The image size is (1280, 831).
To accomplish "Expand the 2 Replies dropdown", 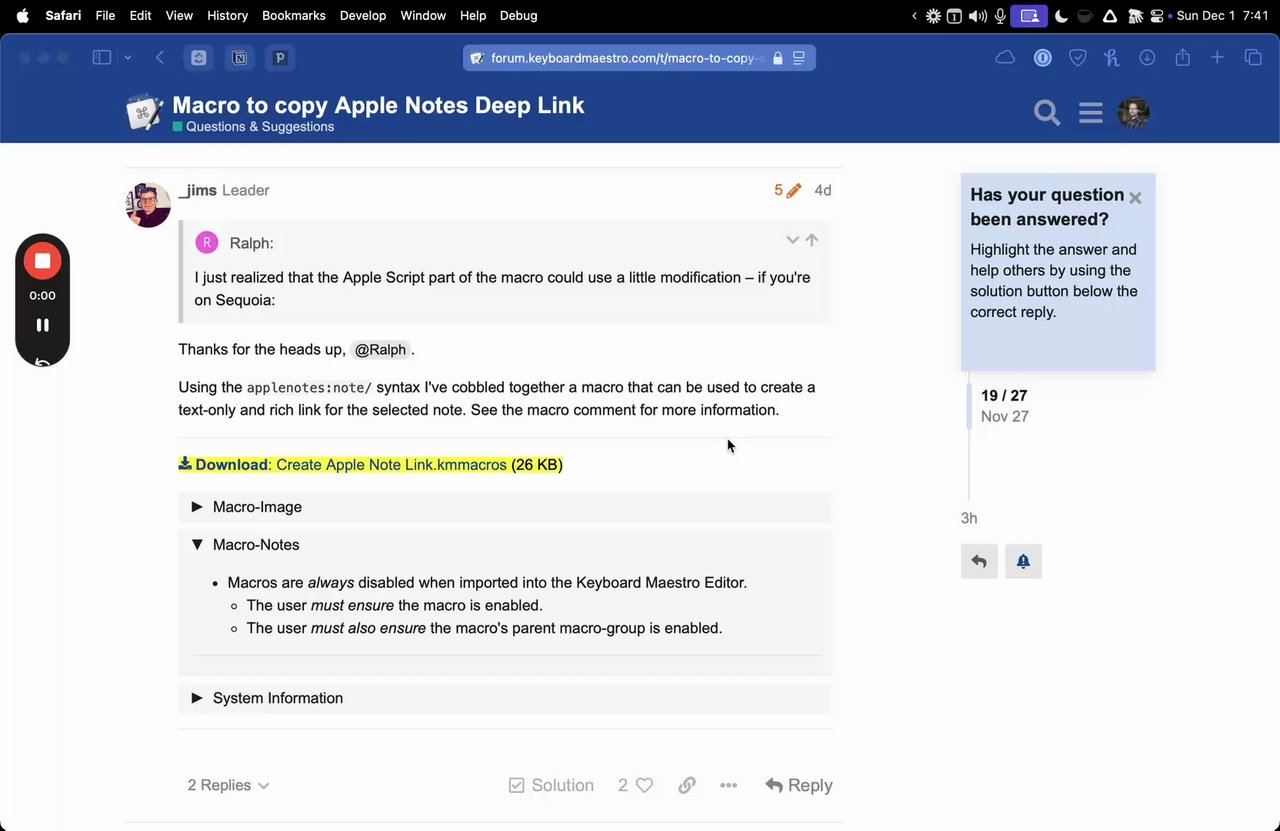I will click(228, 785).
